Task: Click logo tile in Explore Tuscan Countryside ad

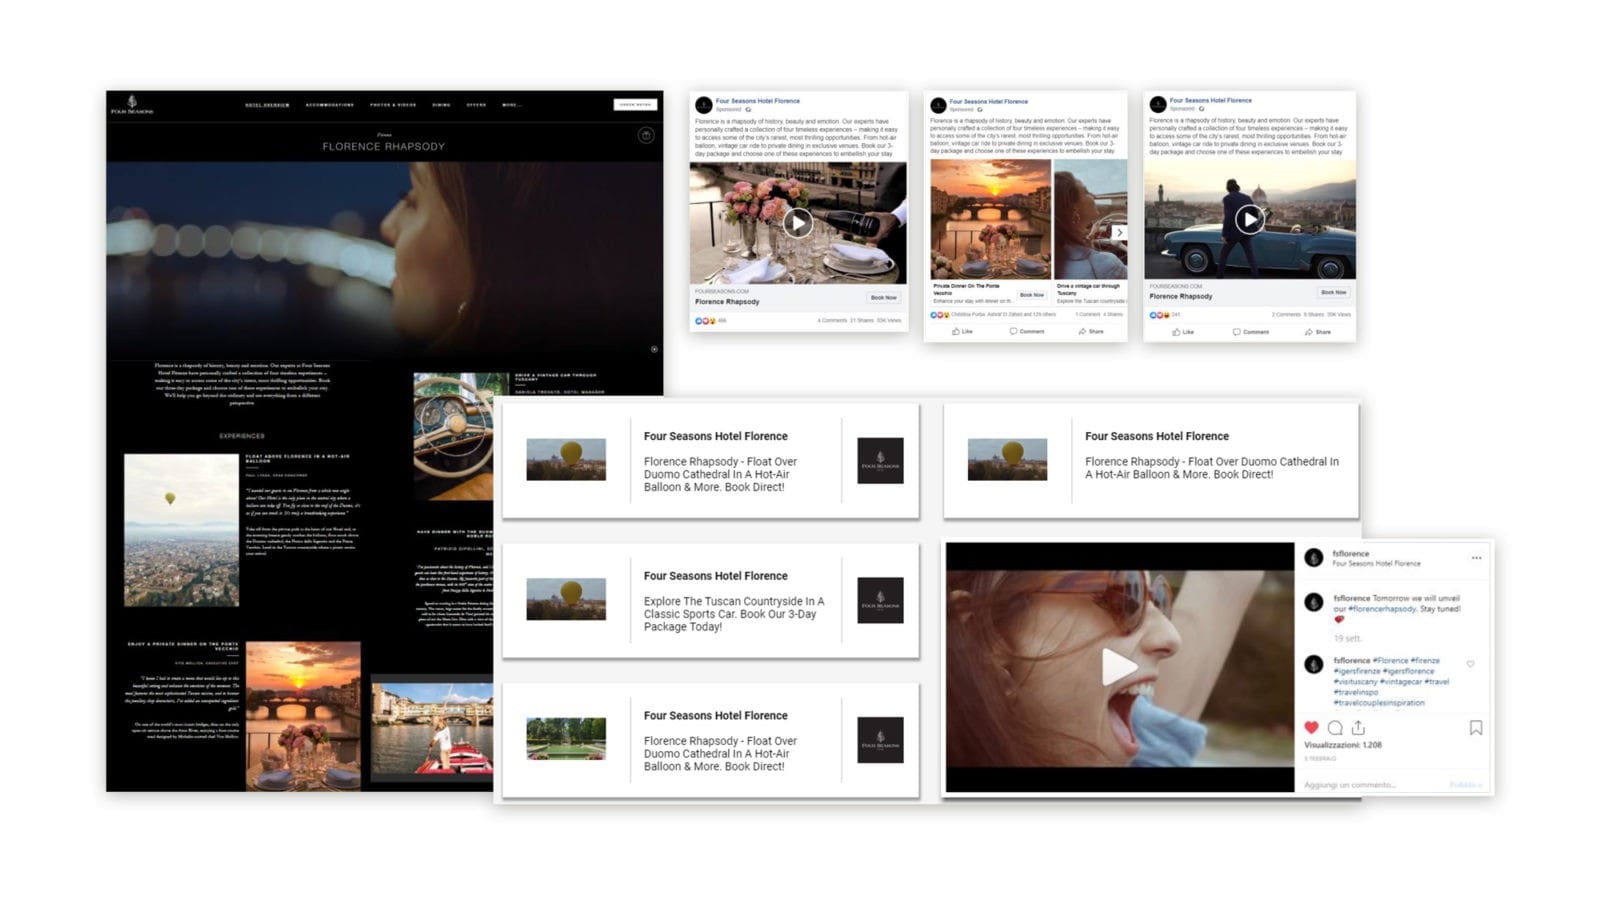Action: 880,600
